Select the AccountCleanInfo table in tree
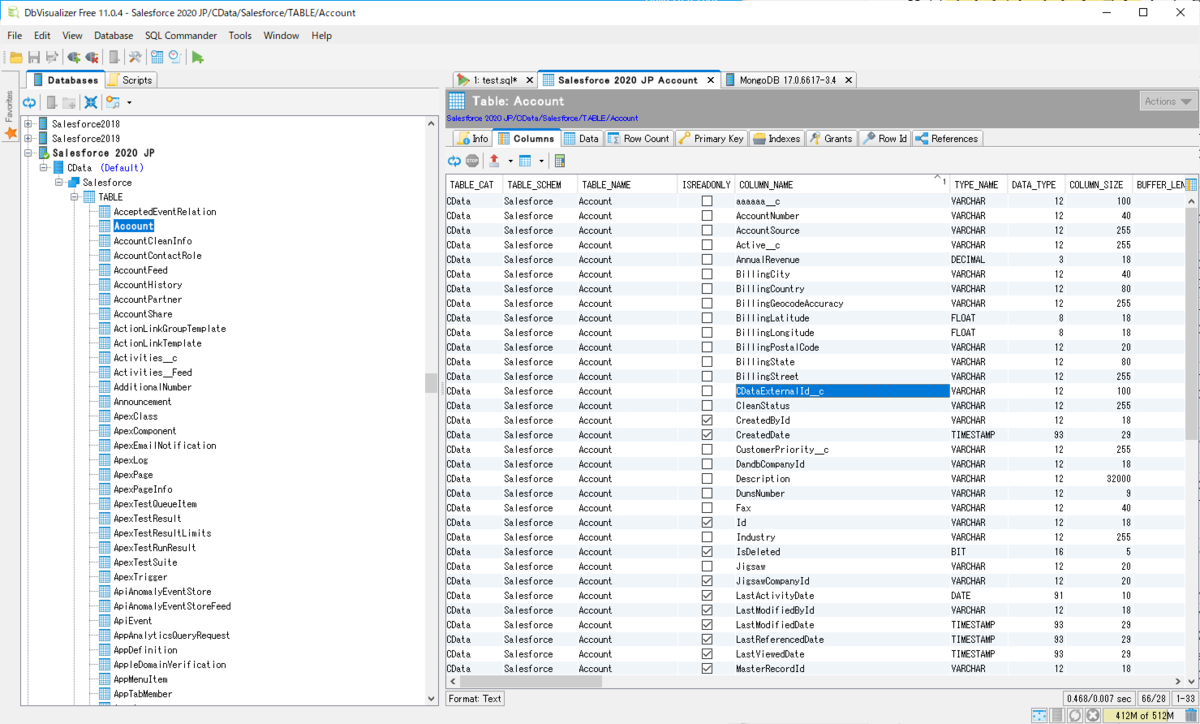Image resolution: width=1200 pixels, height=724 pixels. [x=153, y=241]
